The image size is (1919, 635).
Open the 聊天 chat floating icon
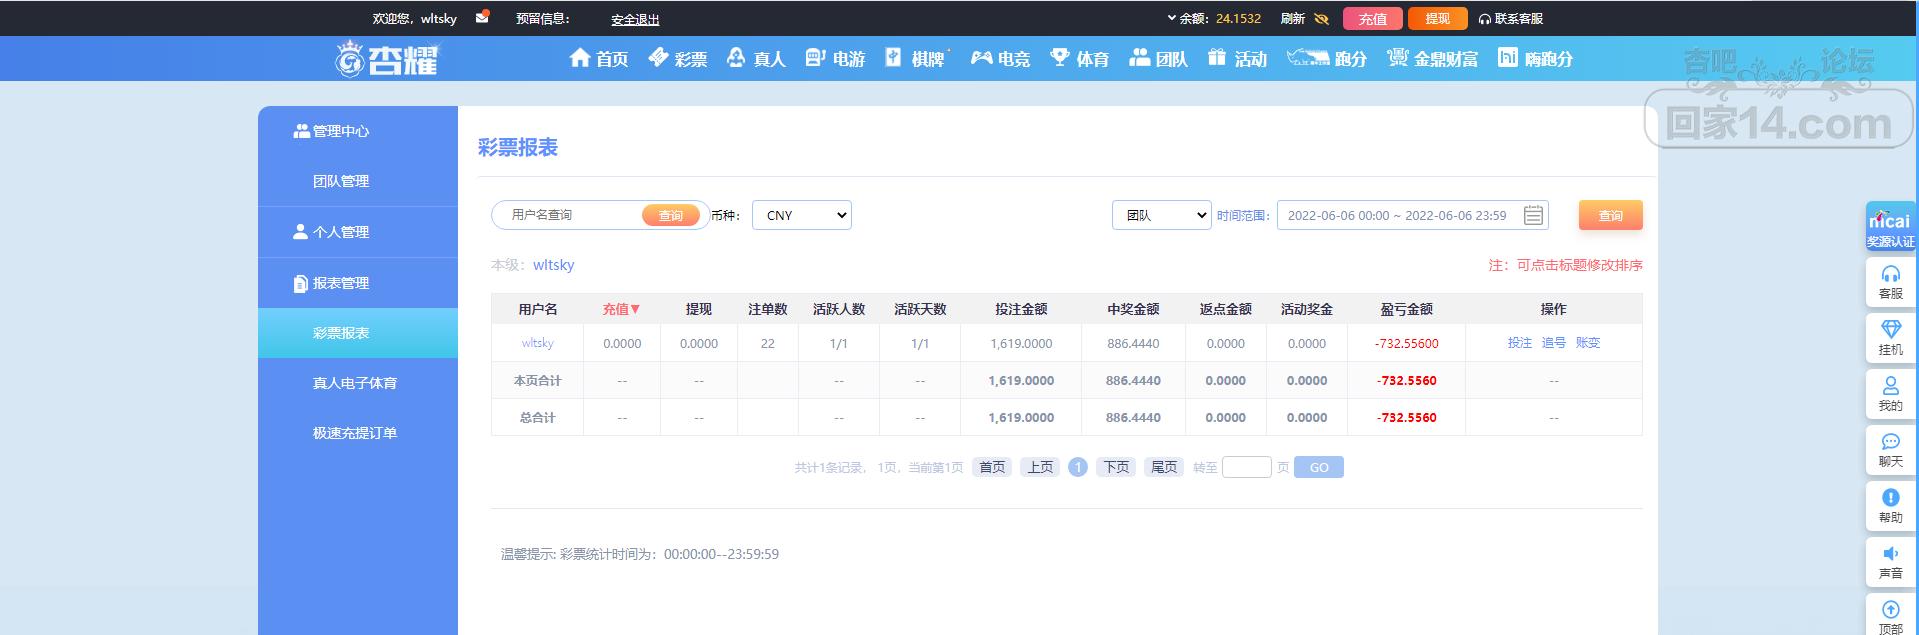[1890, 450]
